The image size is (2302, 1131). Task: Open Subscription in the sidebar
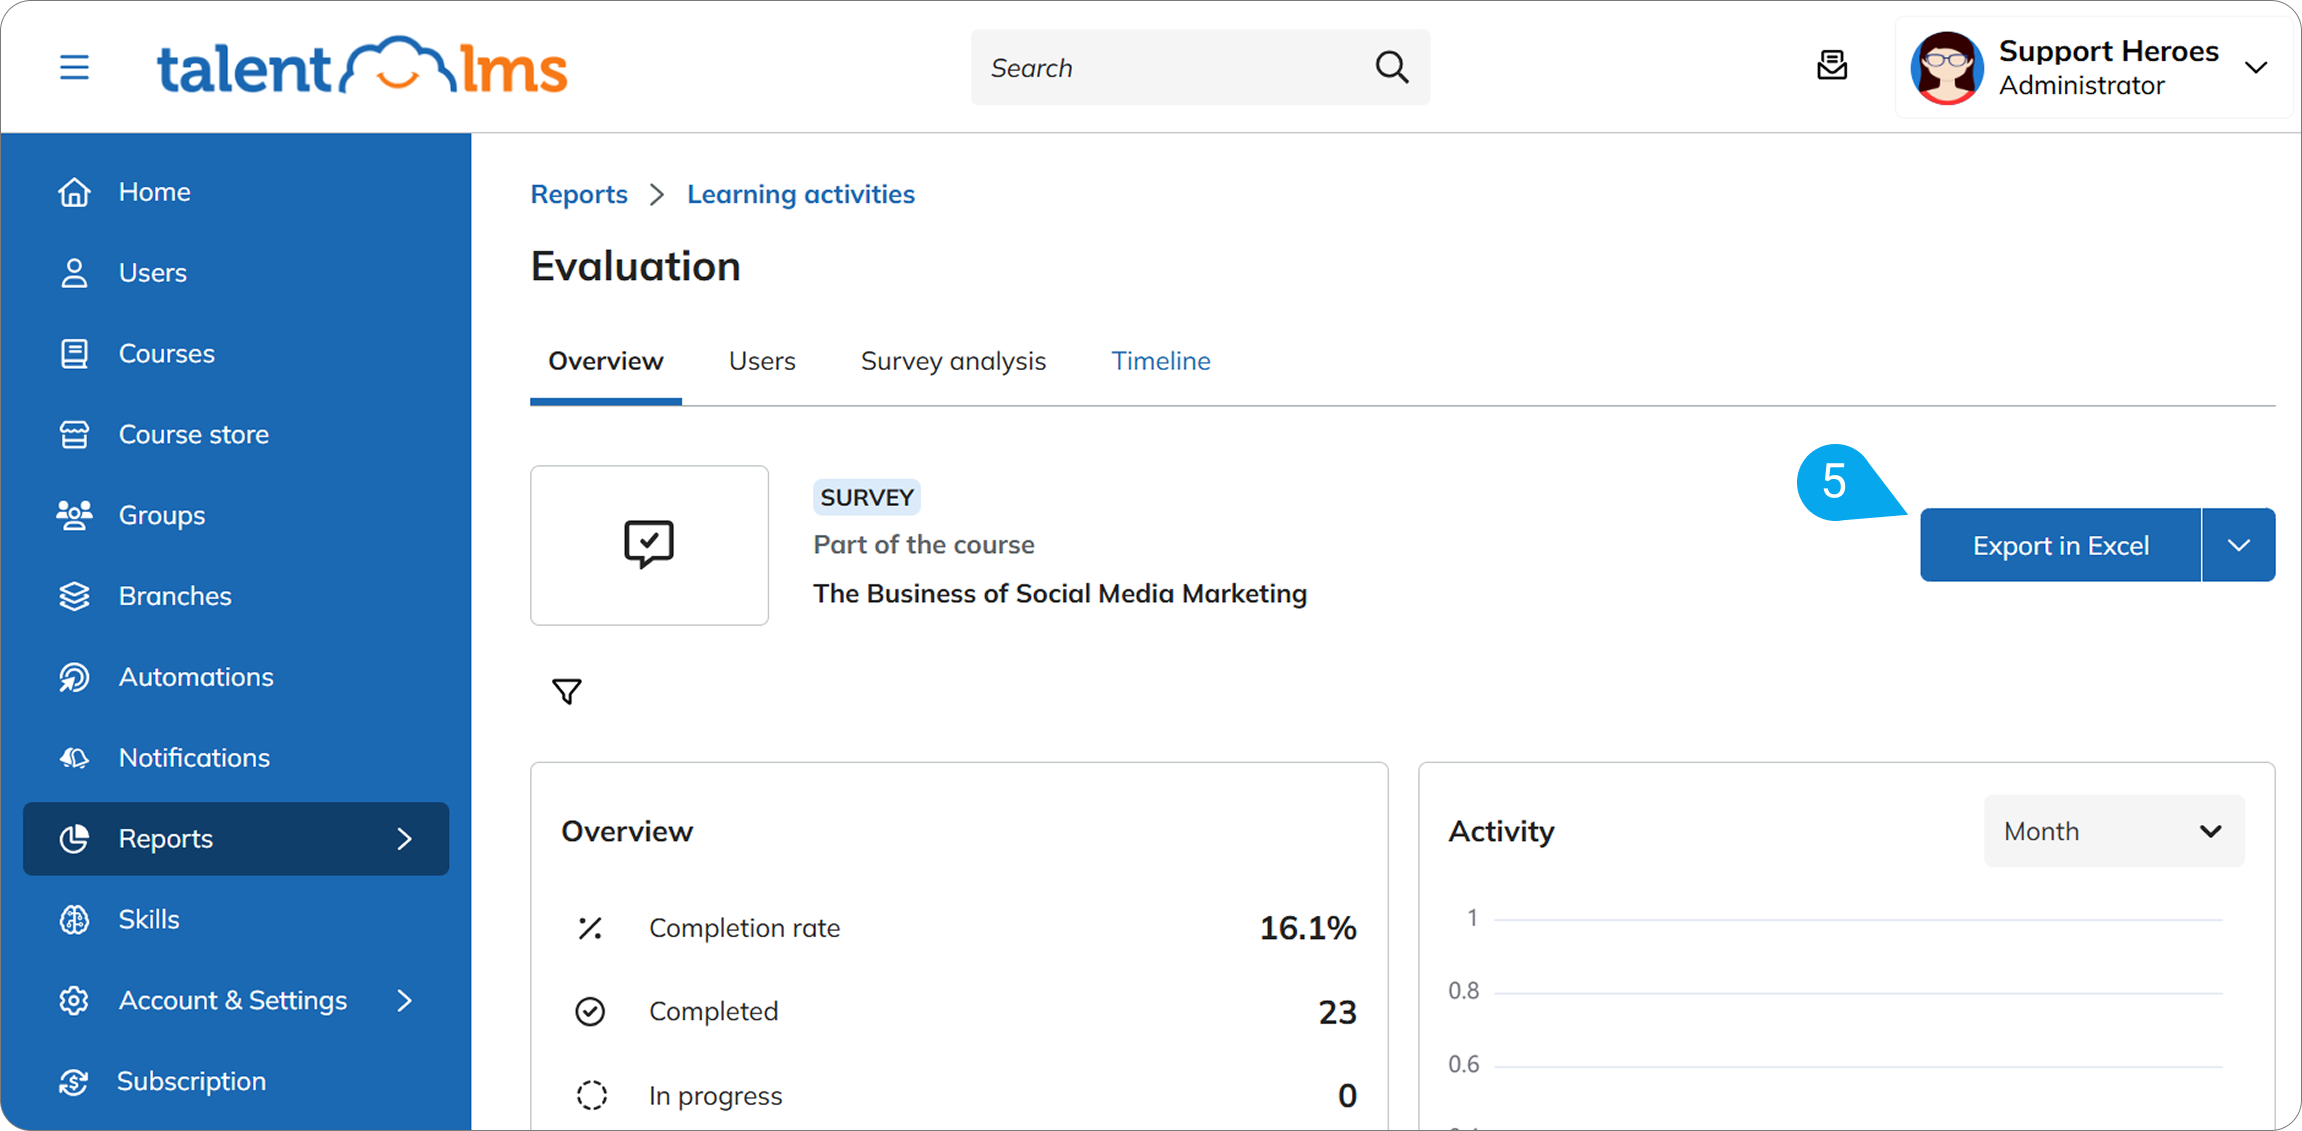coord(236,1081)
